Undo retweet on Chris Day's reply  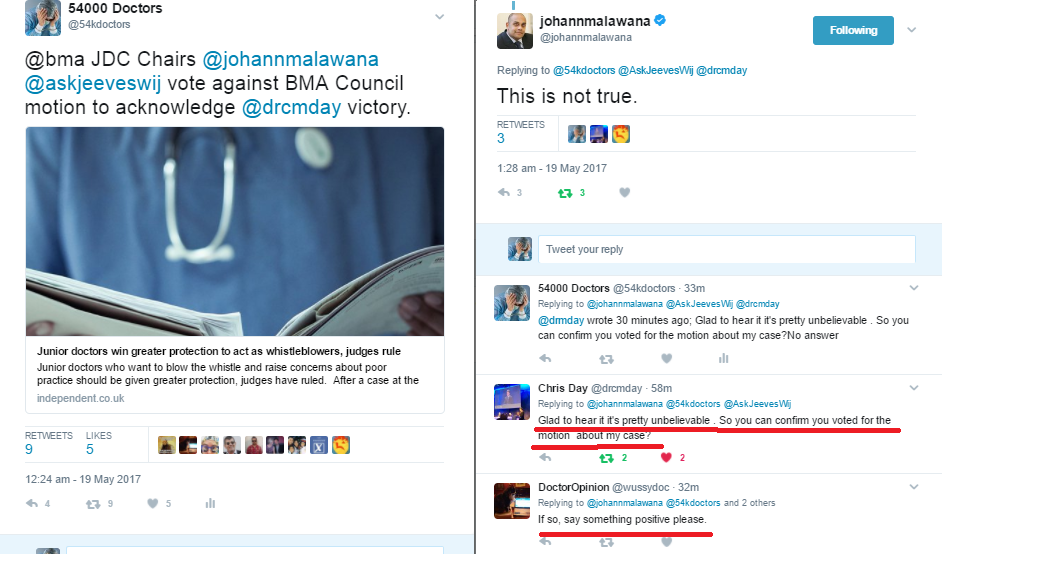[x=606, y=458]
